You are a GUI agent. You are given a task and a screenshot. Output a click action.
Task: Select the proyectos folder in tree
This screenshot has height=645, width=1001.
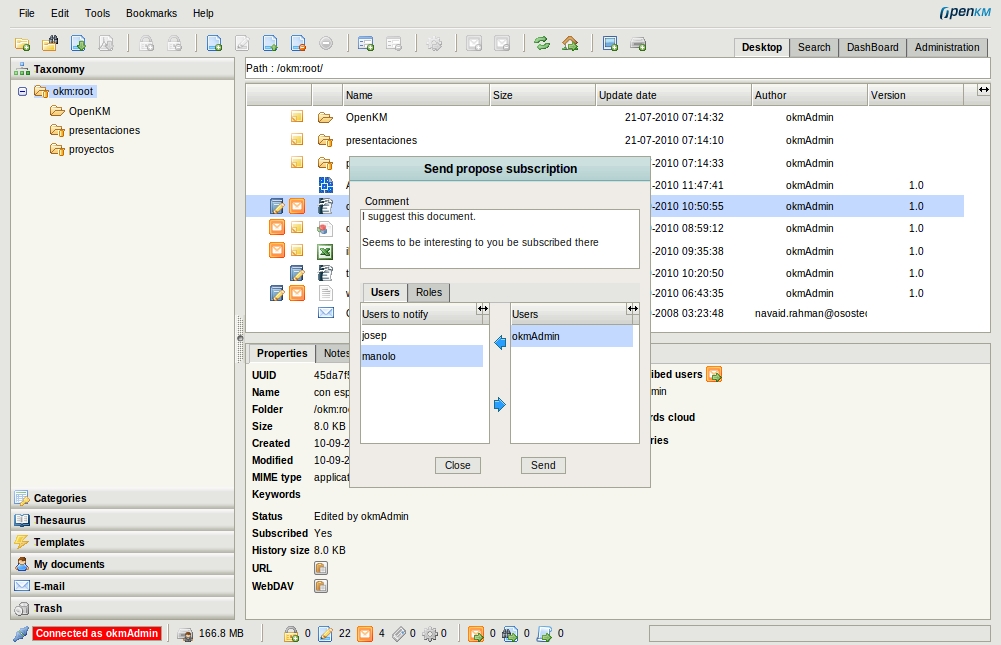click(x=91, y=149)
